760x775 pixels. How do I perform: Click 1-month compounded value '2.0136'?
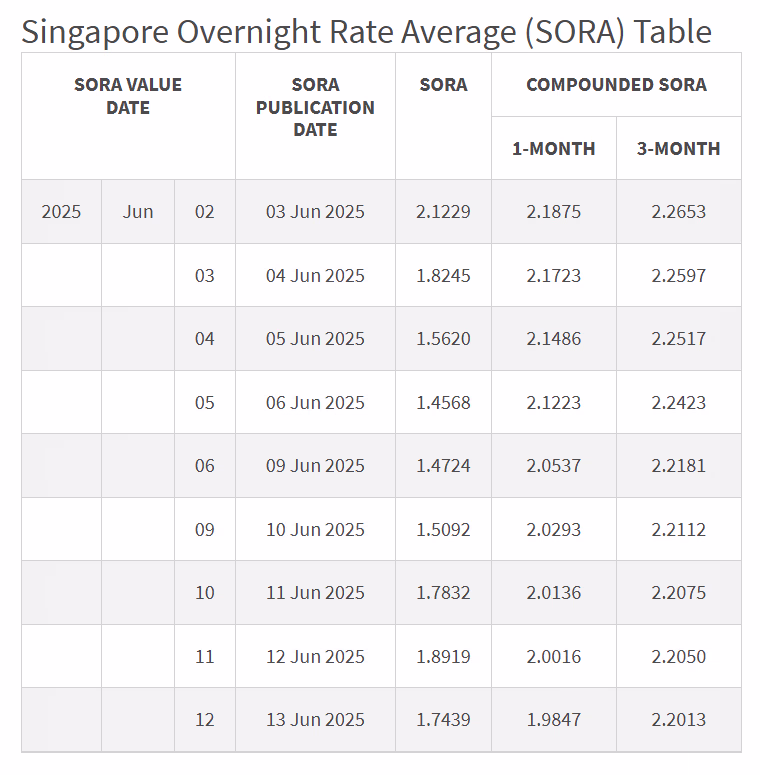(553, 593)
